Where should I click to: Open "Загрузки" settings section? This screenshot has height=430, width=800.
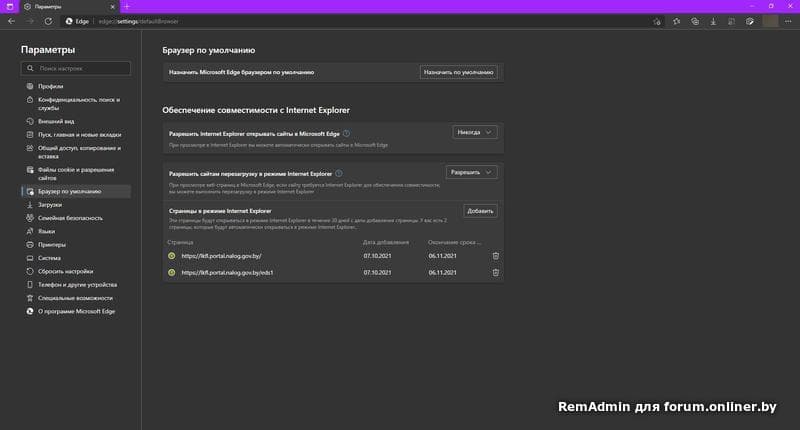(51, 204)
